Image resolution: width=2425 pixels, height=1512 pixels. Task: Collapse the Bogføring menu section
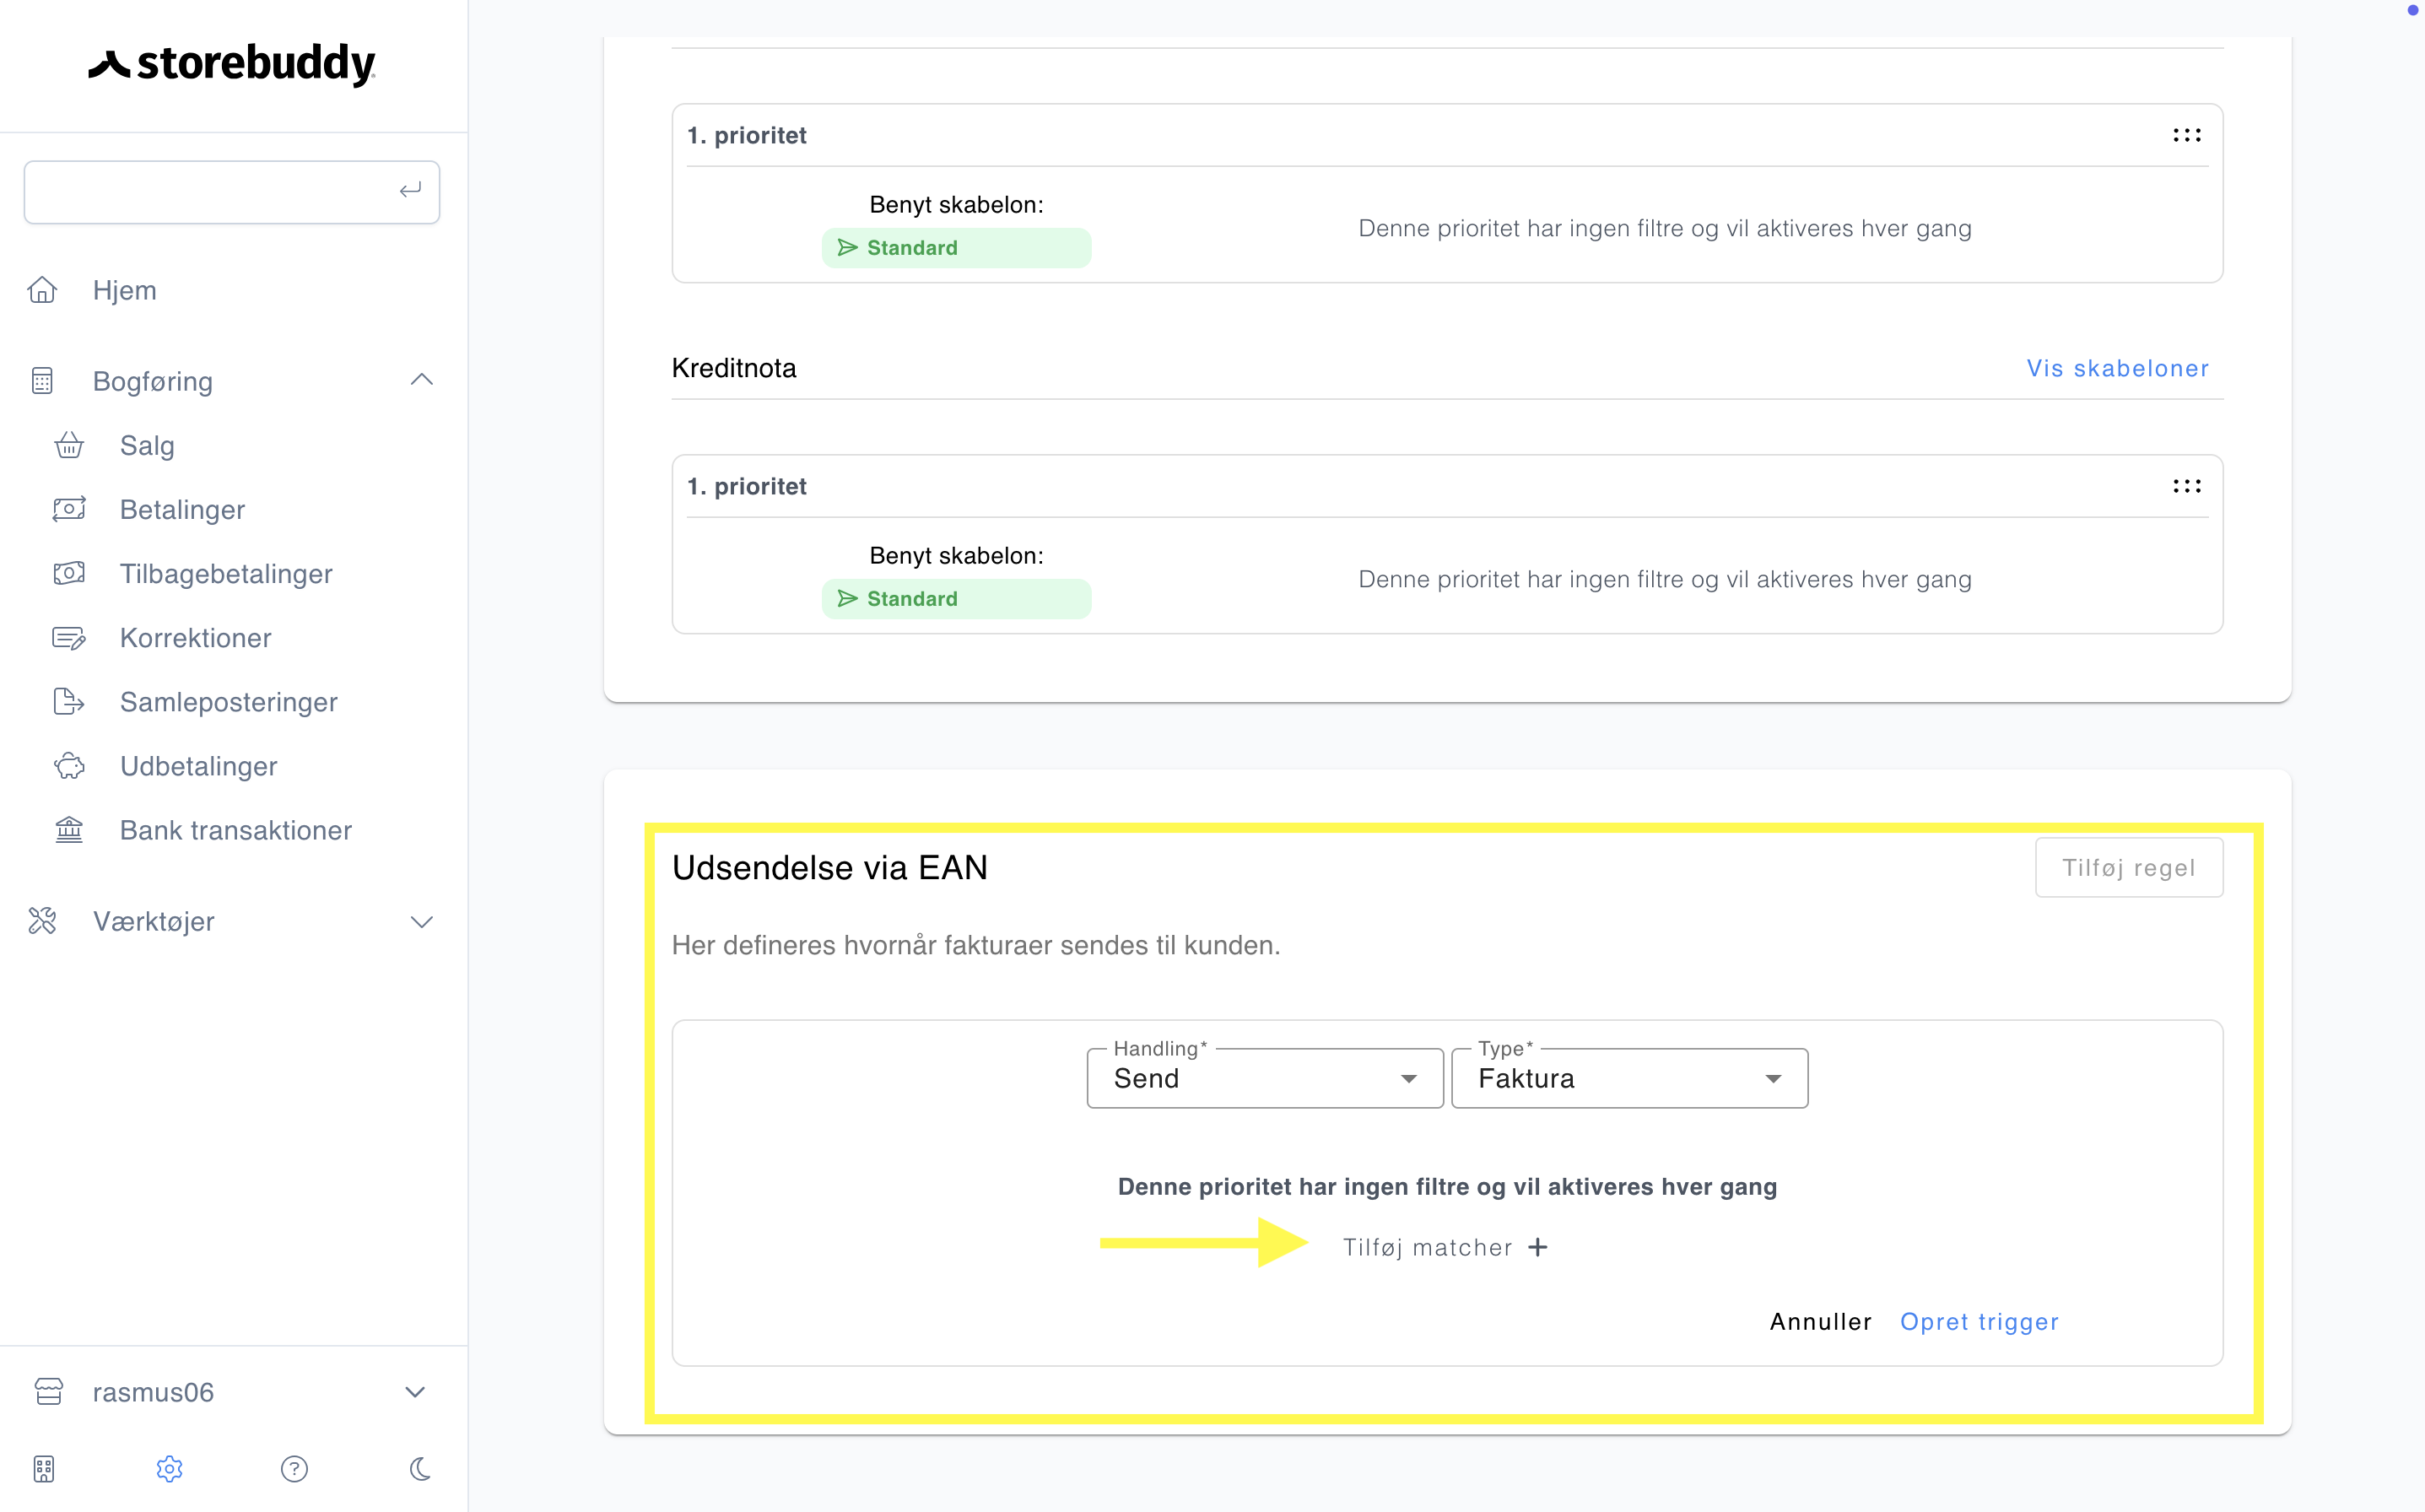point(421,380)
